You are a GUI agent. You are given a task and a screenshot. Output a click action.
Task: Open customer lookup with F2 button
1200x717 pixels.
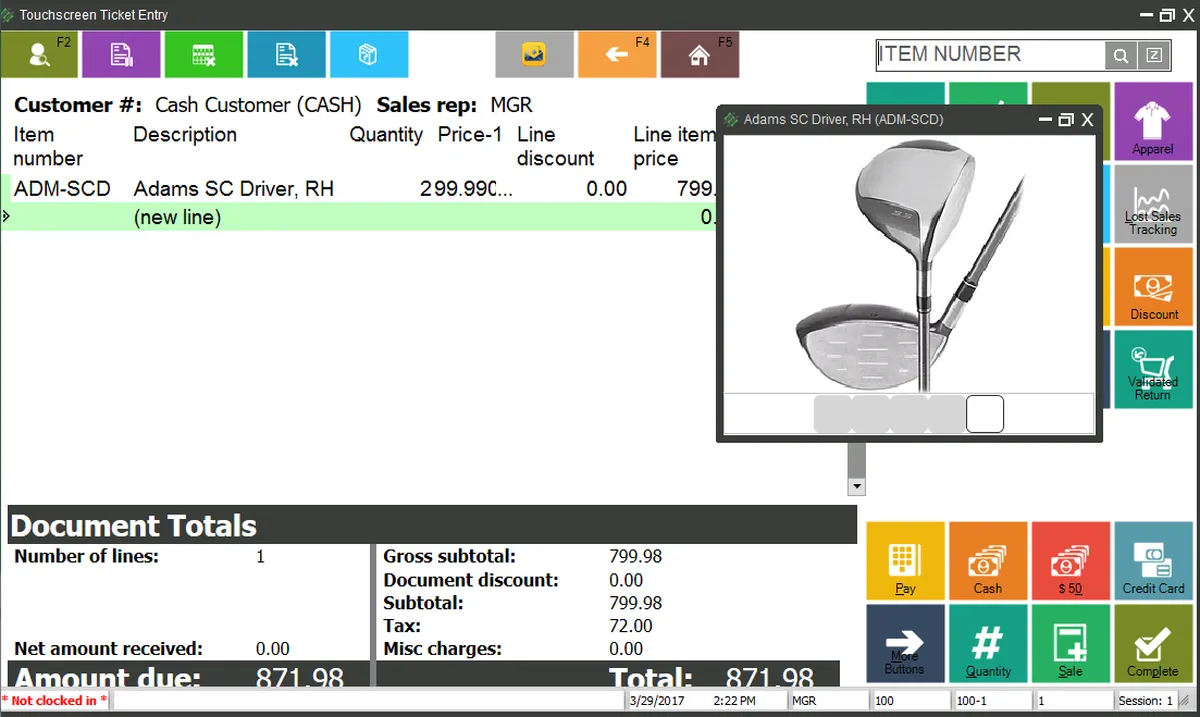(39, 55)
